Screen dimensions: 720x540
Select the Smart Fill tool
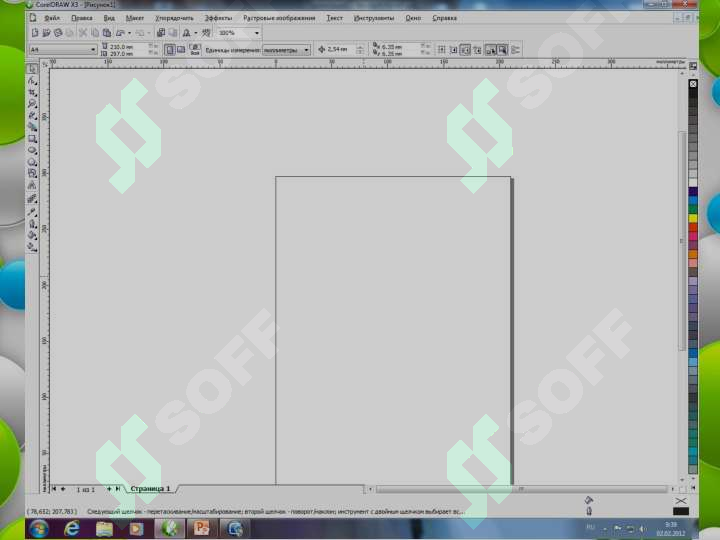(32, 127)
